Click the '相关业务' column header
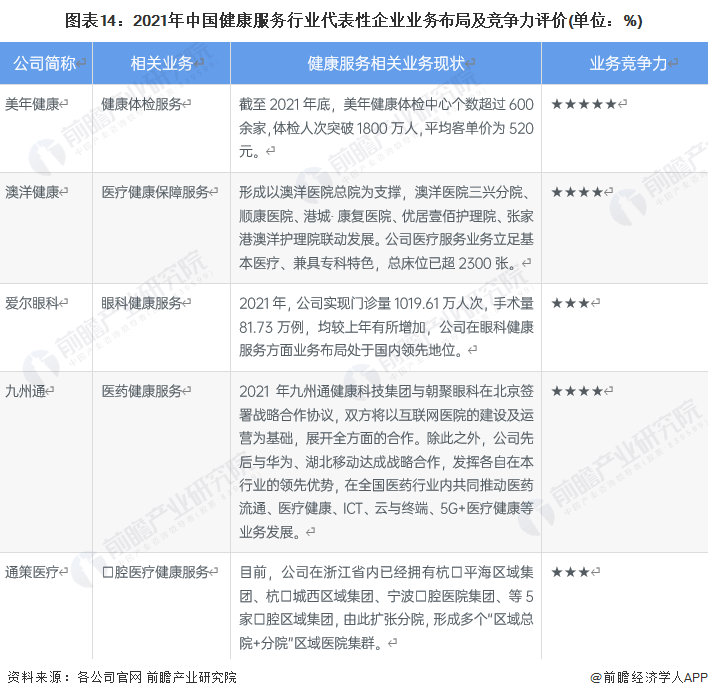This screenshot has height=698, width=708. (162, 63)
